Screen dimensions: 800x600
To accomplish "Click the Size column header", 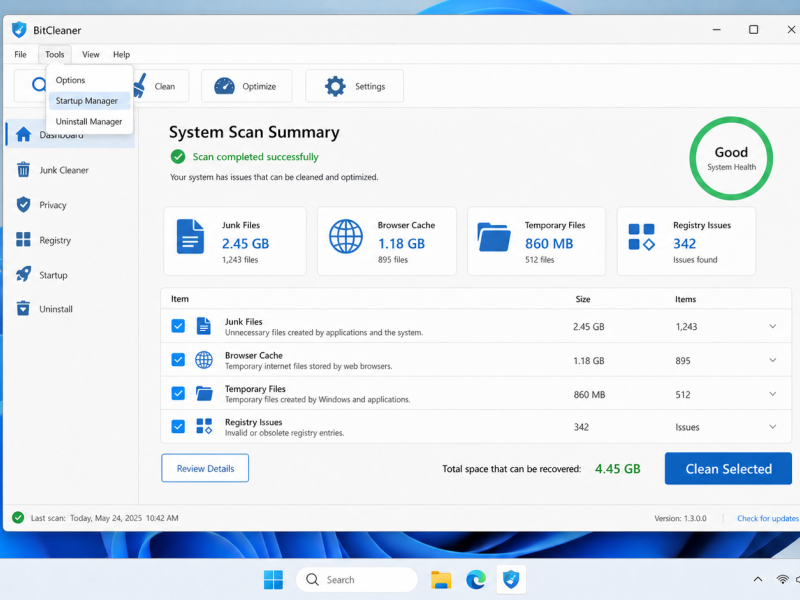I will click(583, 299).
